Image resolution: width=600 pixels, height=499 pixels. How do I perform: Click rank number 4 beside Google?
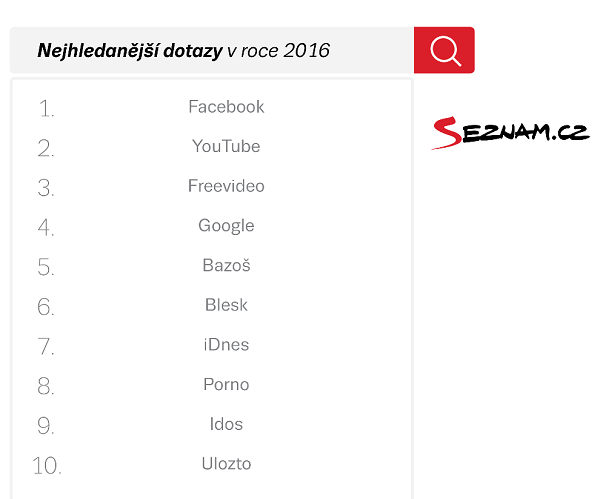pos(46,228)
